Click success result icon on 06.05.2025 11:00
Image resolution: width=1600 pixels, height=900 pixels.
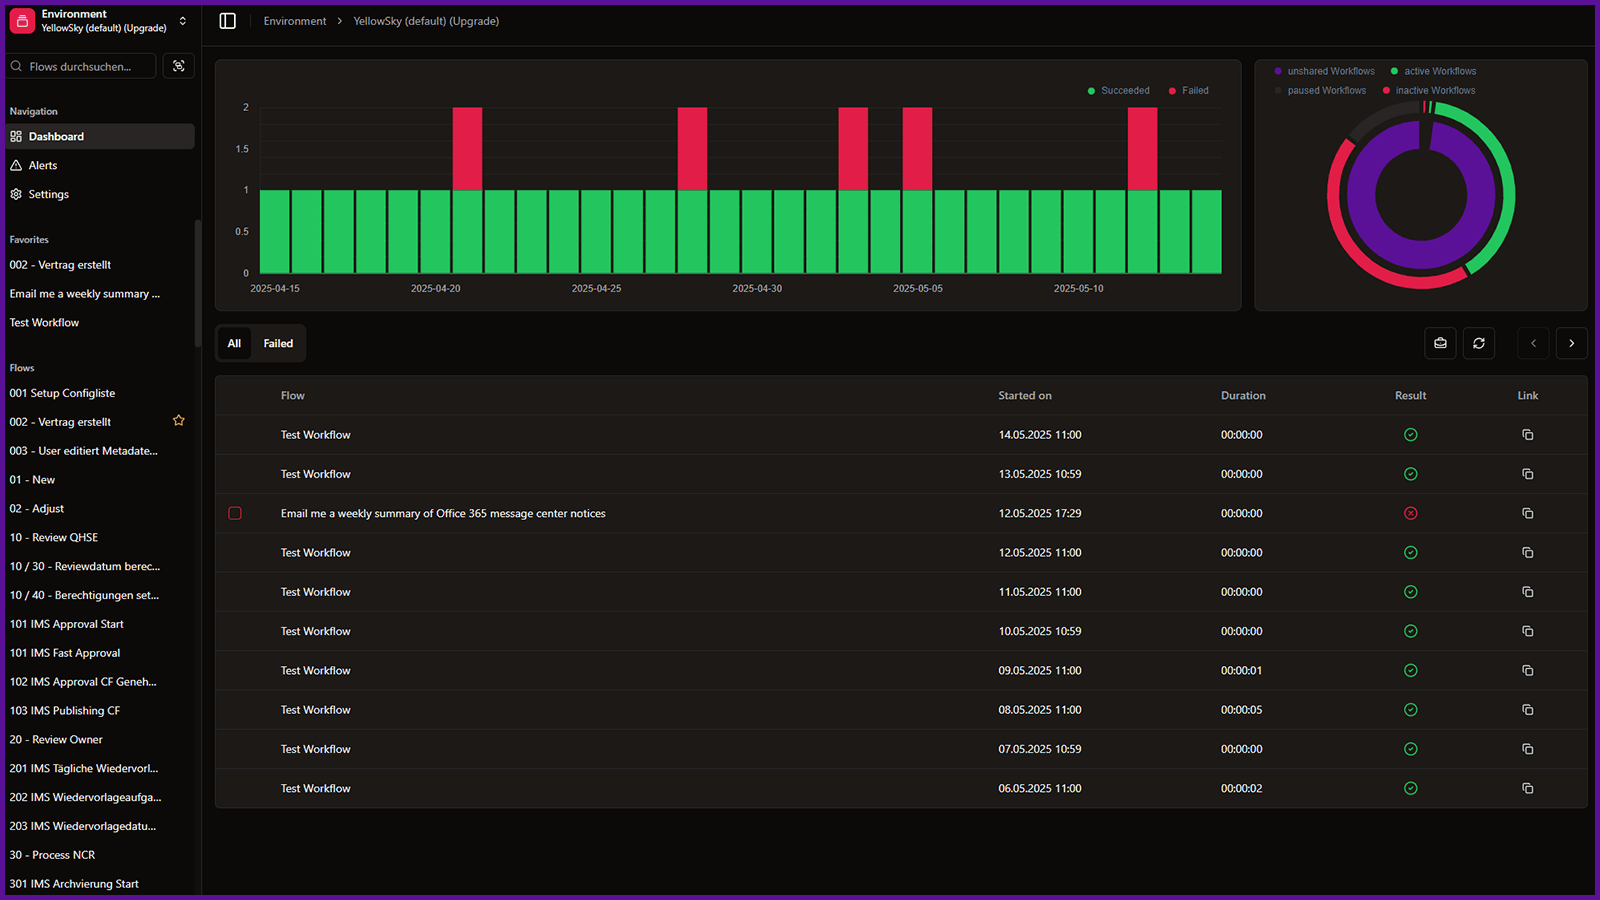coord(1410,788)
